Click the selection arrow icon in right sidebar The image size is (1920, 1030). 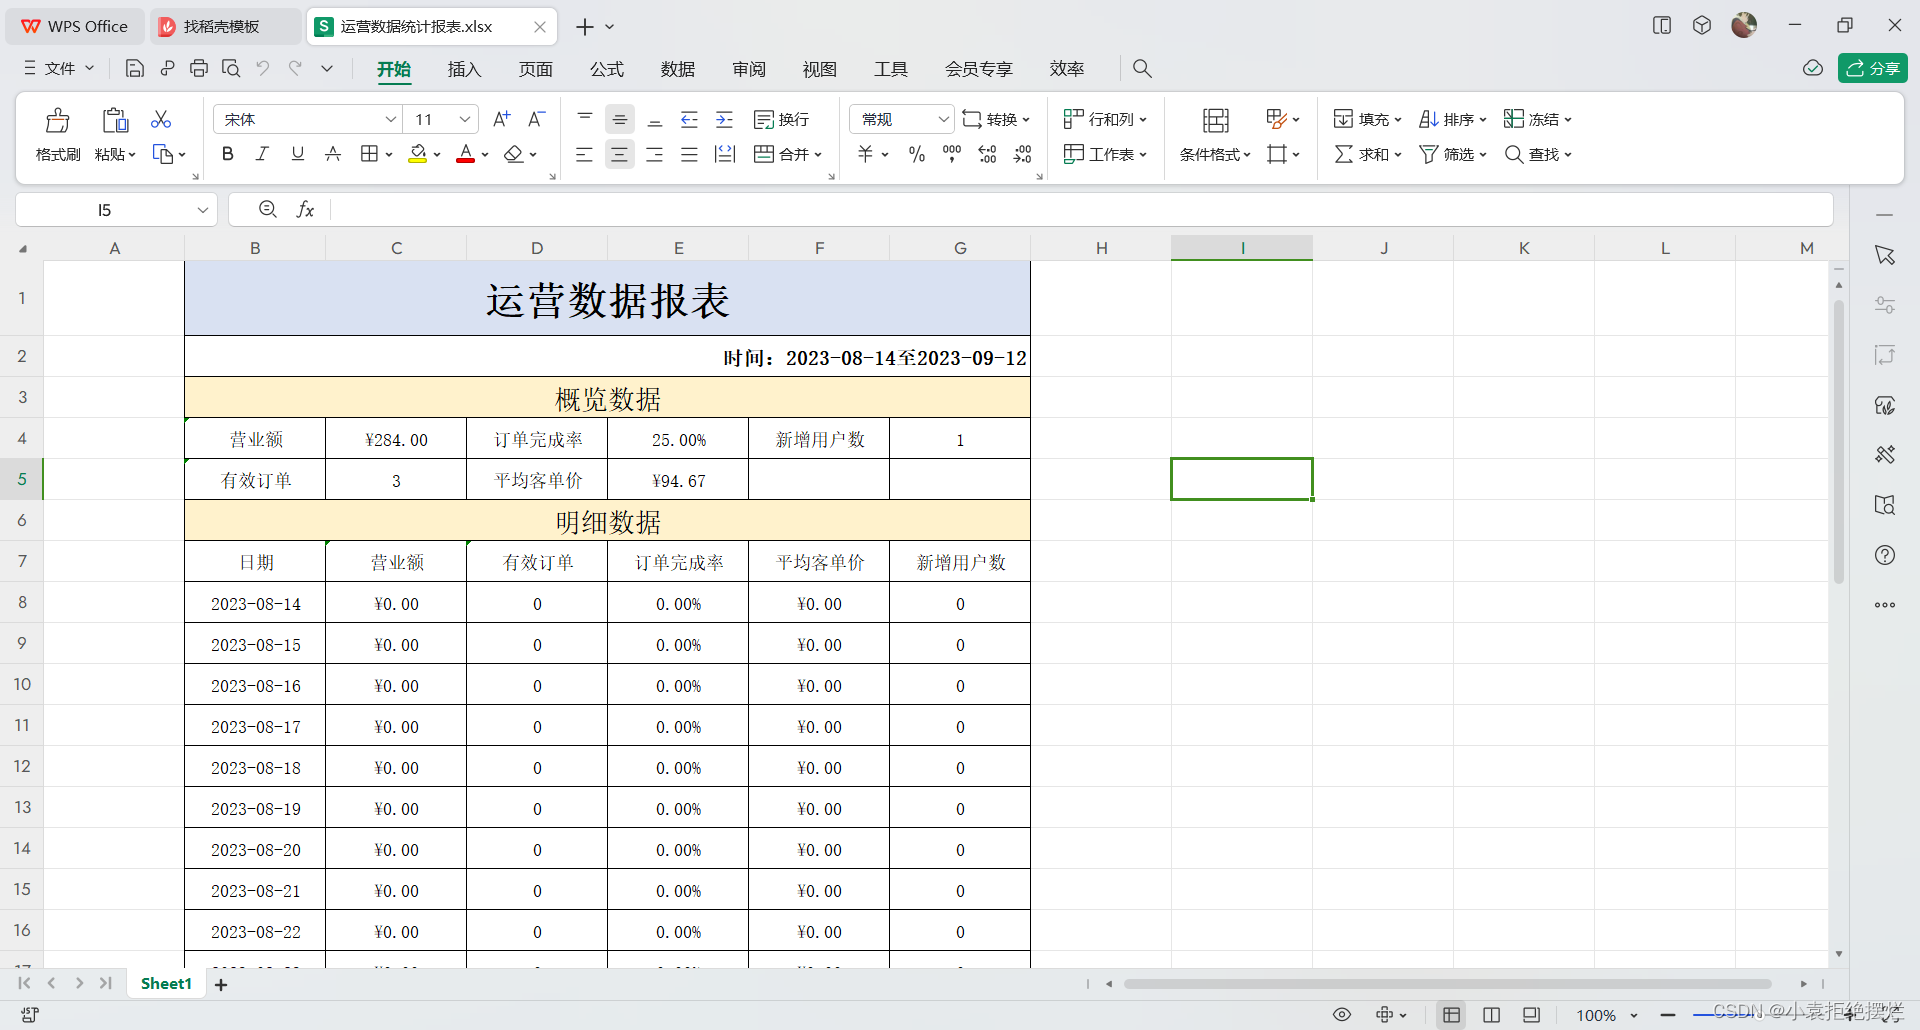coord(1885,255)
